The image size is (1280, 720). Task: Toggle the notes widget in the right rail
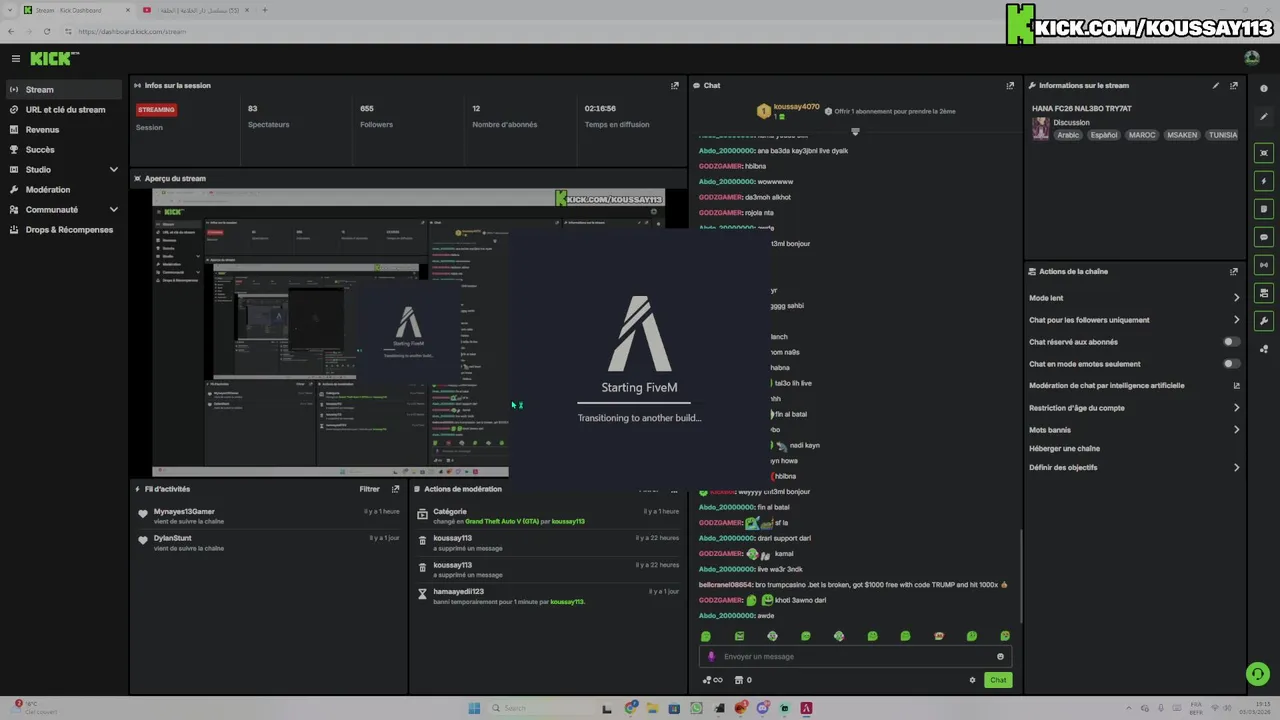pos(1264,209)
